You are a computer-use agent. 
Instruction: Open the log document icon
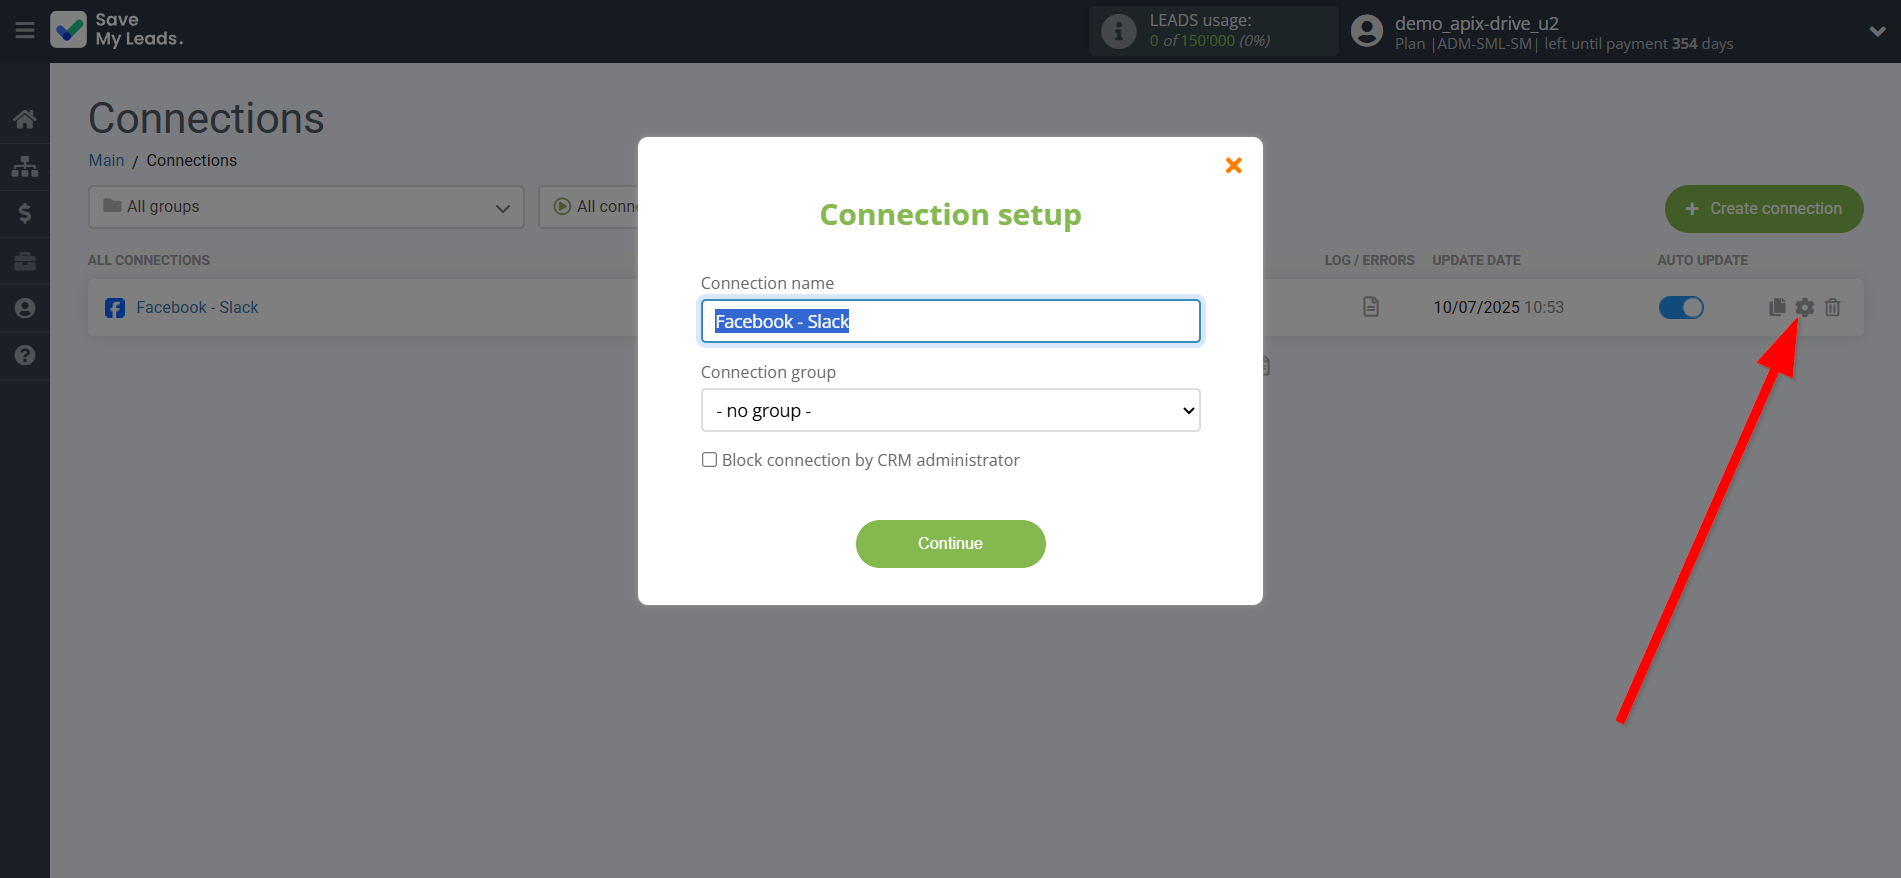(1370, 307)
